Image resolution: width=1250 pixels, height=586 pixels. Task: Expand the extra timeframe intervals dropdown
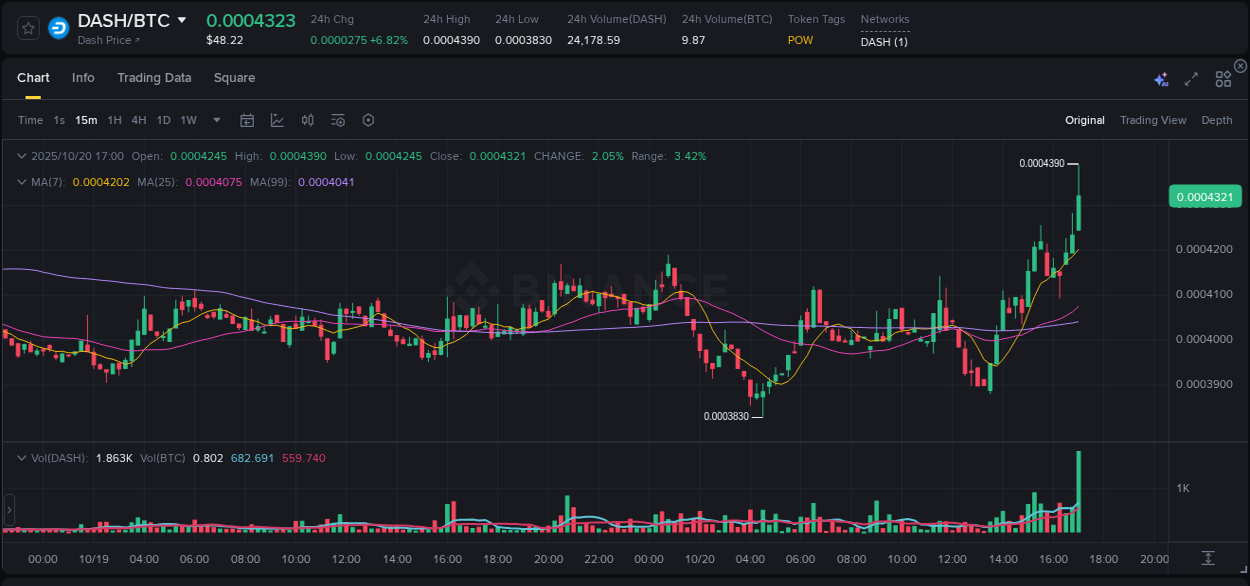tap(215, 119)
